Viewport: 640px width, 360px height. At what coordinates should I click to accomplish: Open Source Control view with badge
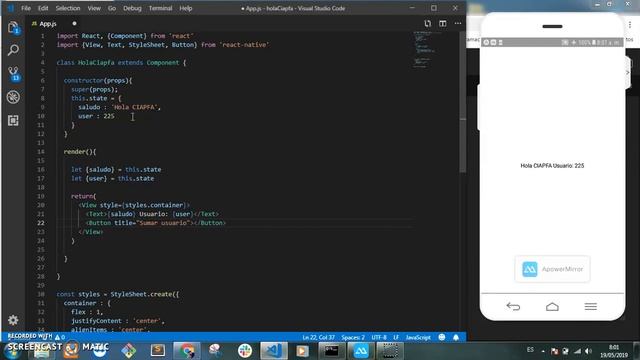pyautogui.click(x=13, y=74)
